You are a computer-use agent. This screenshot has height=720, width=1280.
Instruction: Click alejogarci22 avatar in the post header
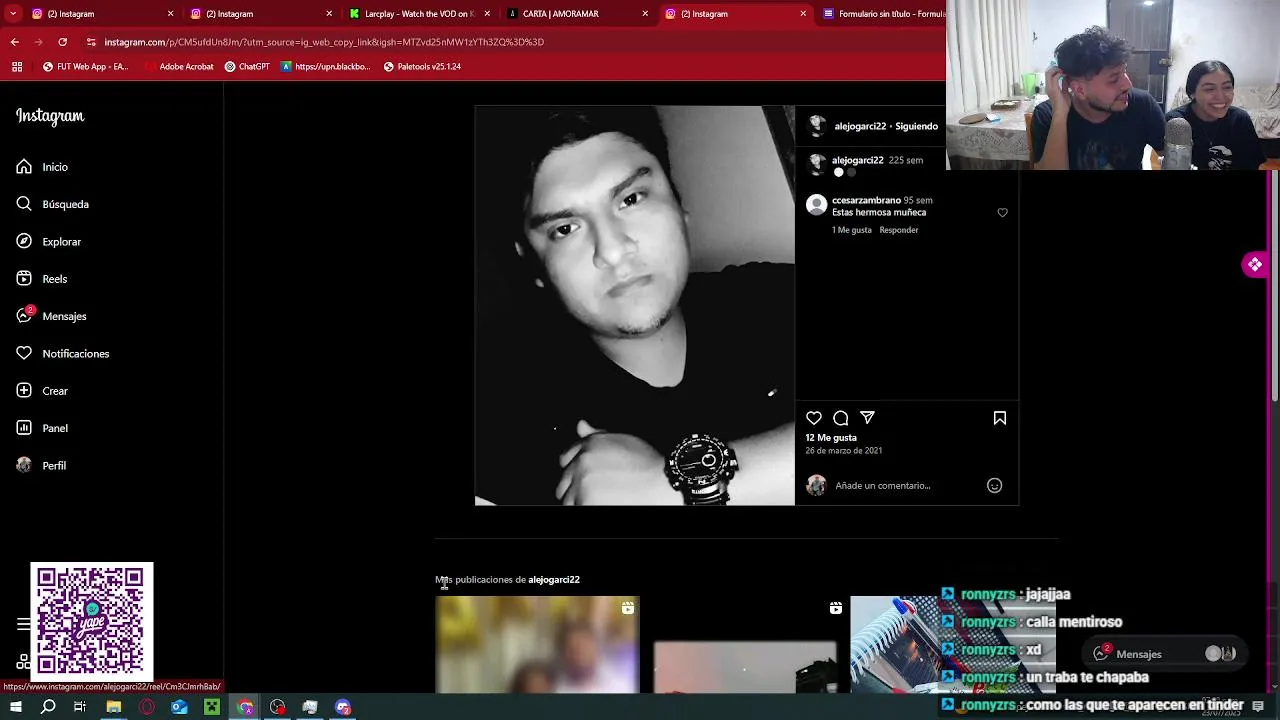point(817,126)
